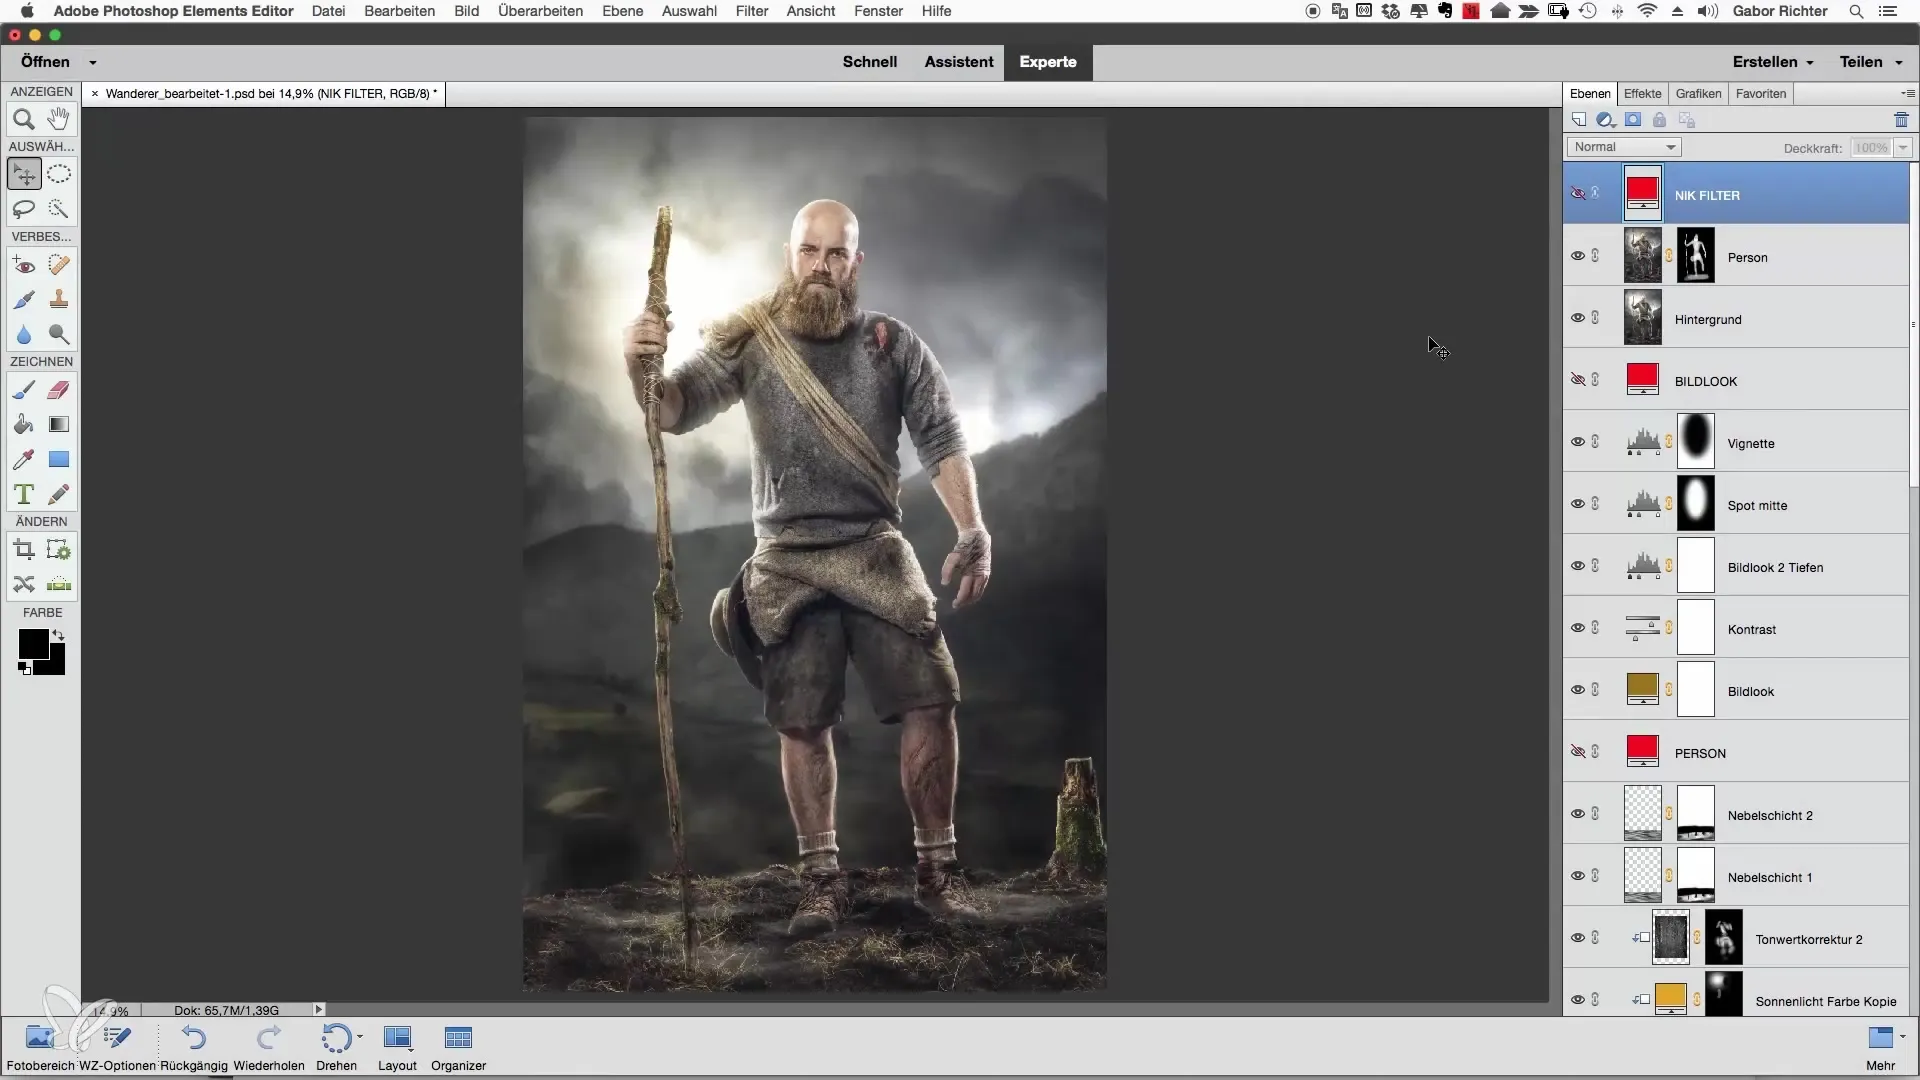Click the Wiederholen redo button
Image resolution: width=1920 pixels, height=1080 pixels.
269,1047
